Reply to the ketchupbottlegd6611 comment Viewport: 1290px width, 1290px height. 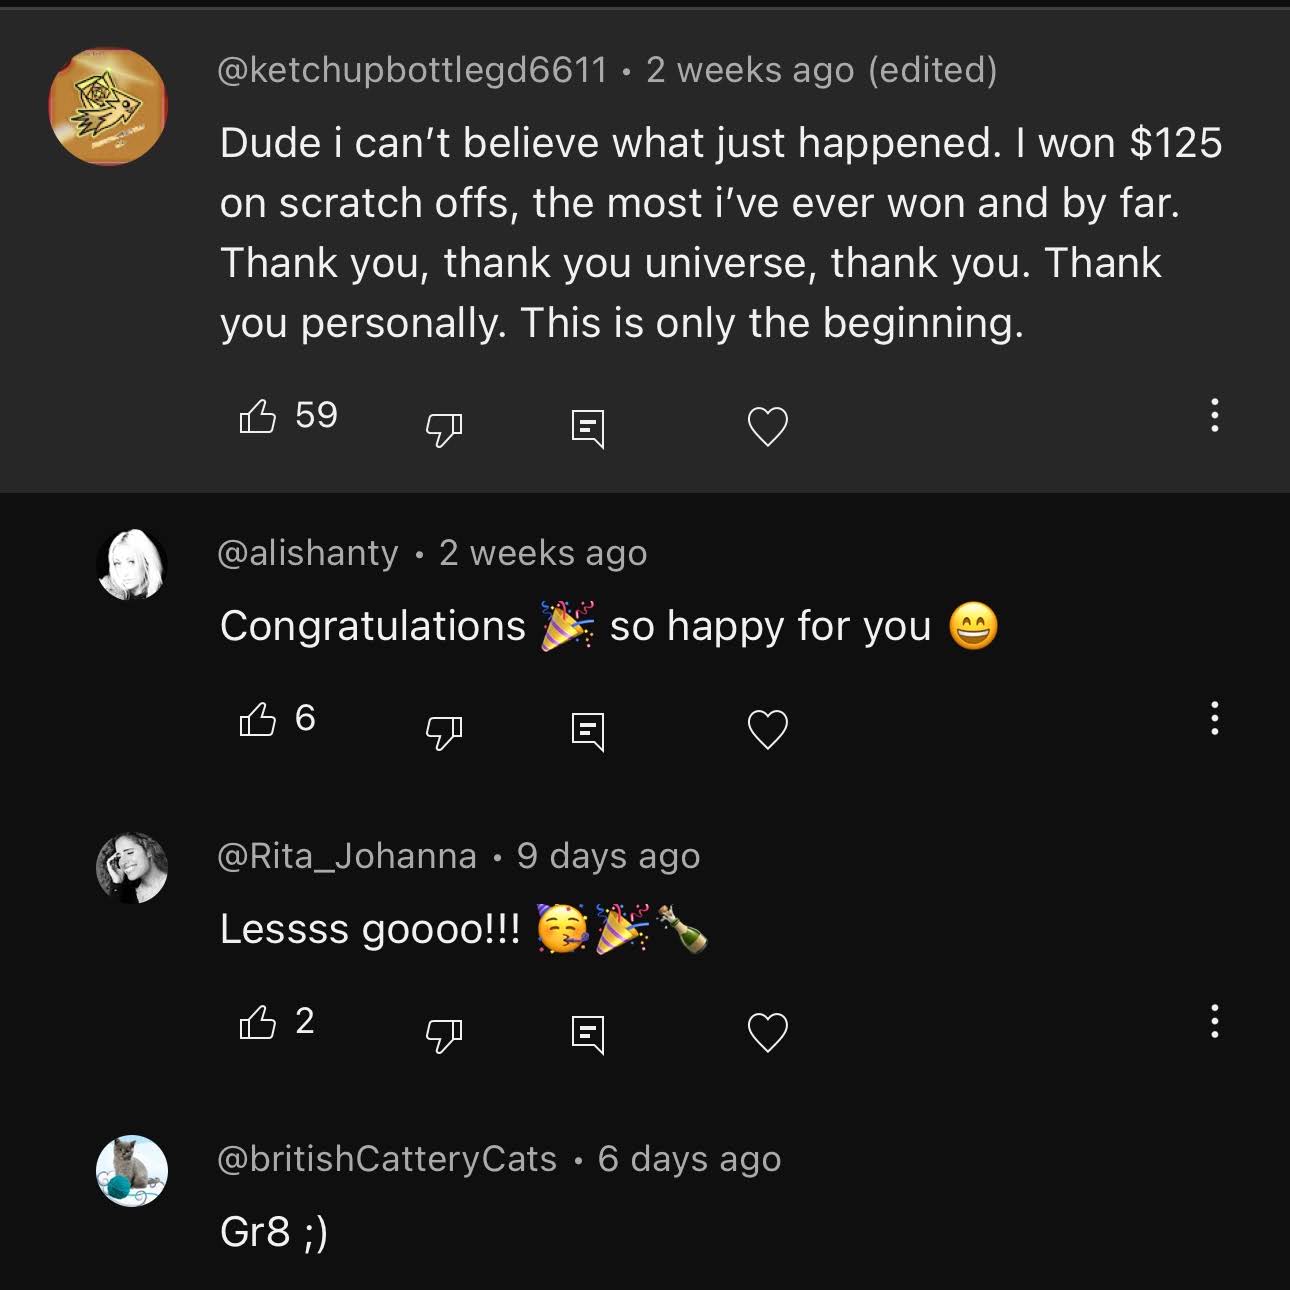tap(588, 428)
